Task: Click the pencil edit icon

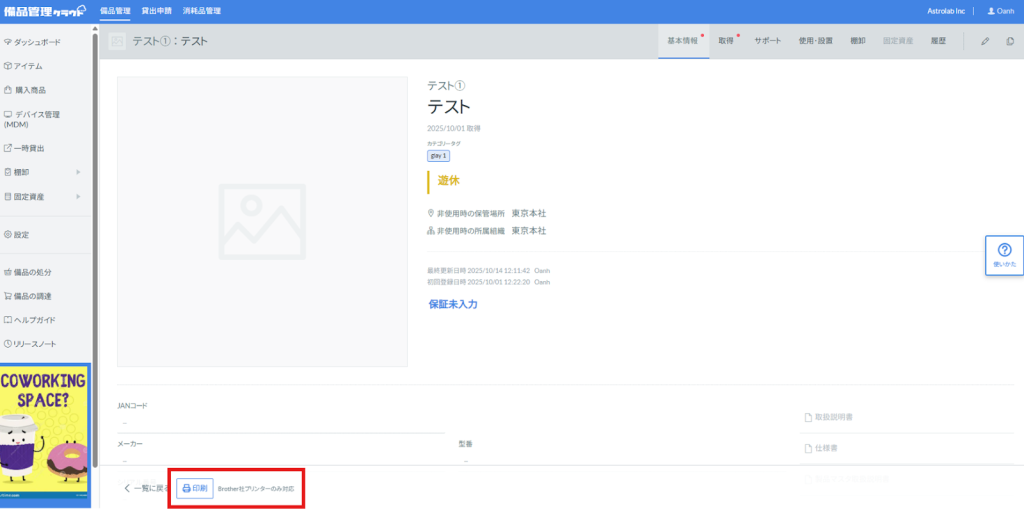Action: point(985,41)
